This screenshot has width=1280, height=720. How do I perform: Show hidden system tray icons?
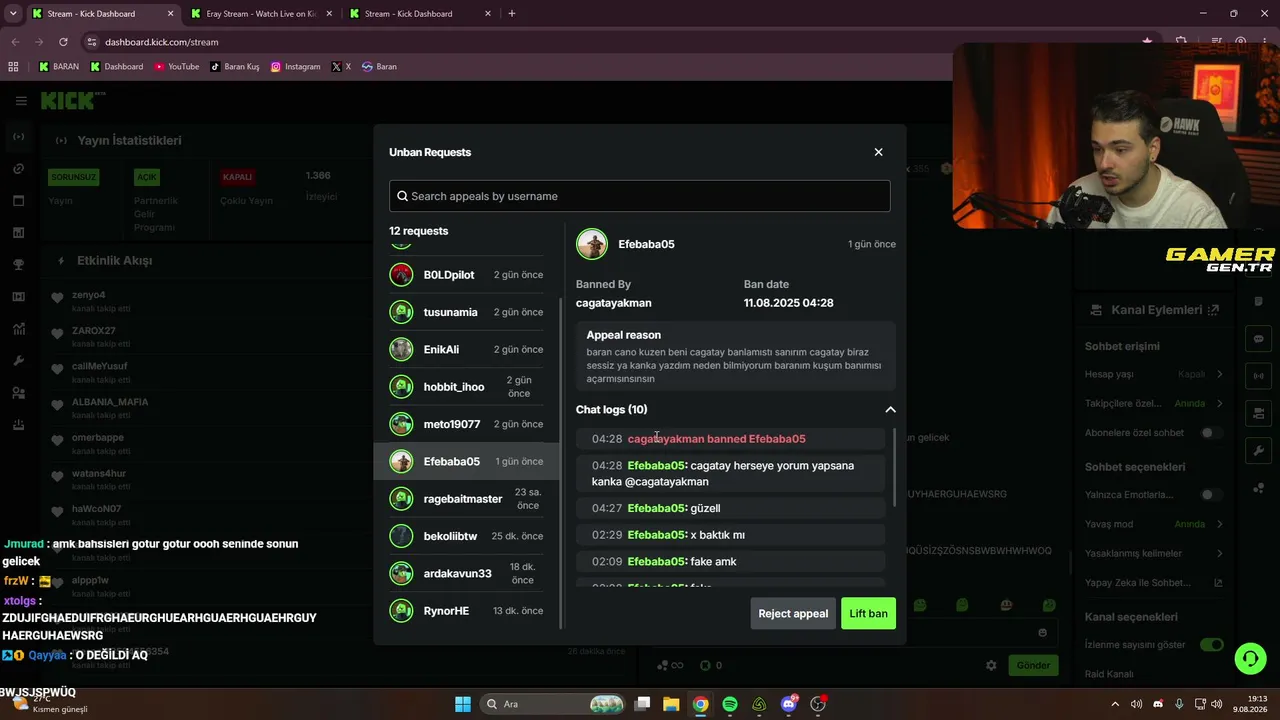pyautogui.click(x=1115, y=704)
